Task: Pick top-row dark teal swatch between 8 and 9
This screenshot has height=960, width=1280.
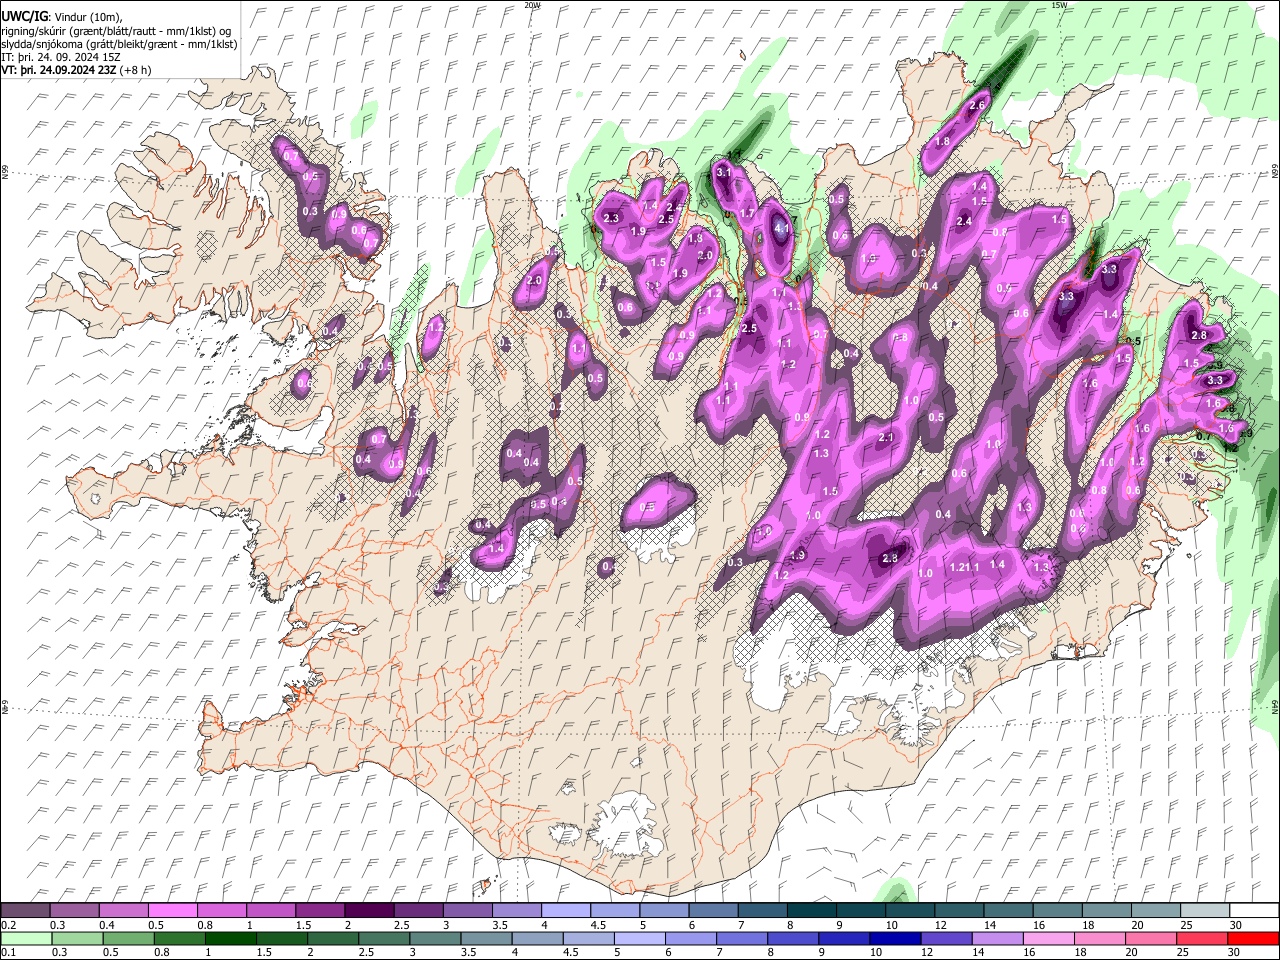Action: 811,911
